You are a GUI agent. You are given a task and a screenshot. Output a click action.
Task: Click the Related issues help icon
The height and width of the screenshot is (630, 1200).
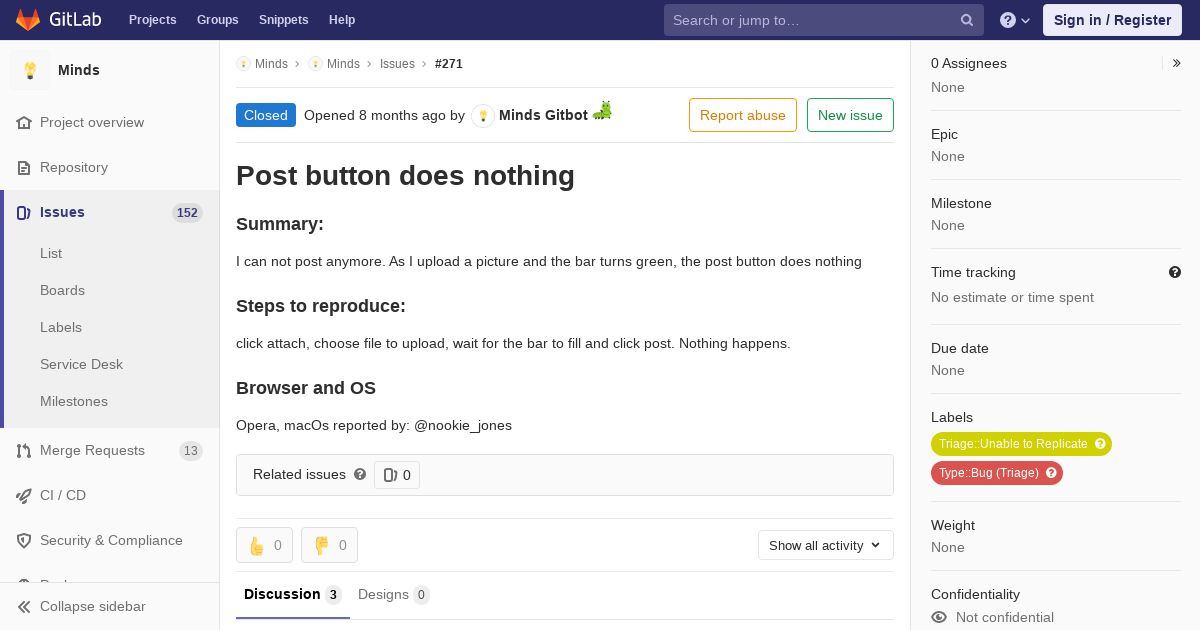[x=360, y=474]
